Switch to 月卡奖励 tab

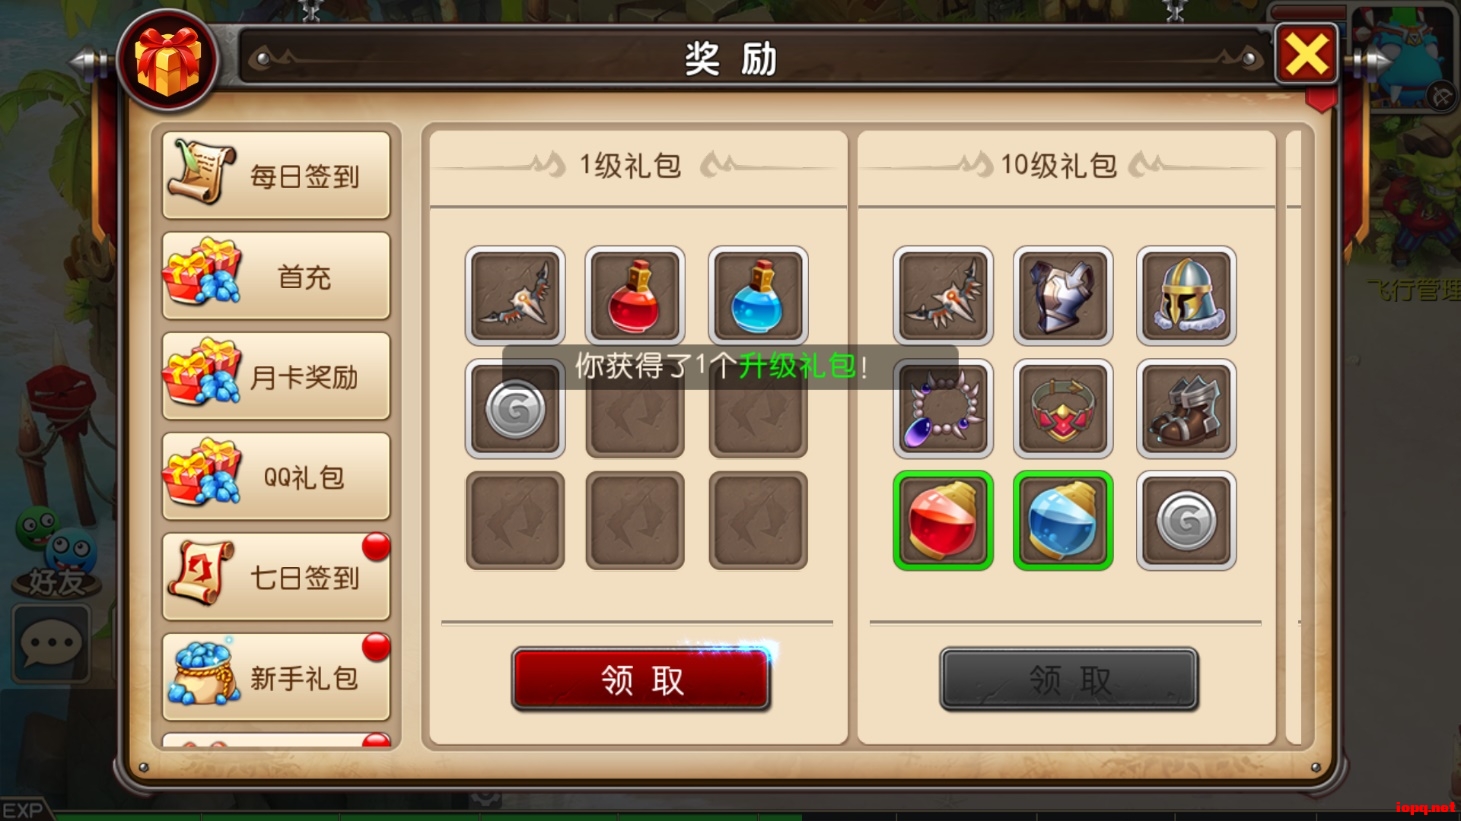[276, 376]
